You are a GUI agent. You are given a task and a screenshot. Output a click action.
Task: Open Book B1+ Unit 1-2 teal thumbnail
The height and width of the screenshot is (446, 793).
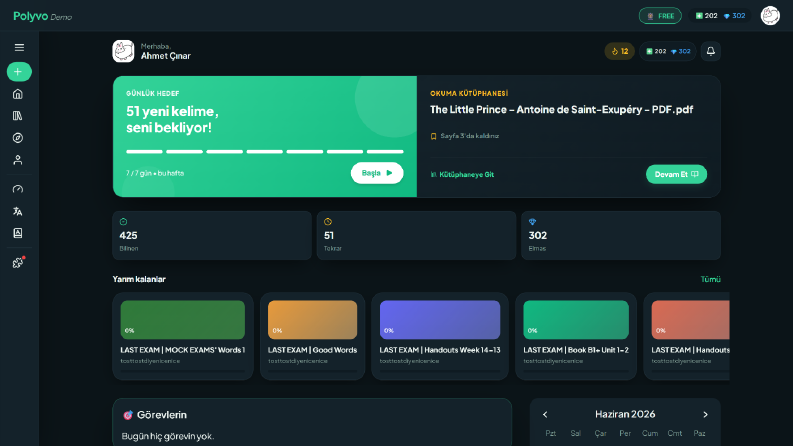[576, 320]
